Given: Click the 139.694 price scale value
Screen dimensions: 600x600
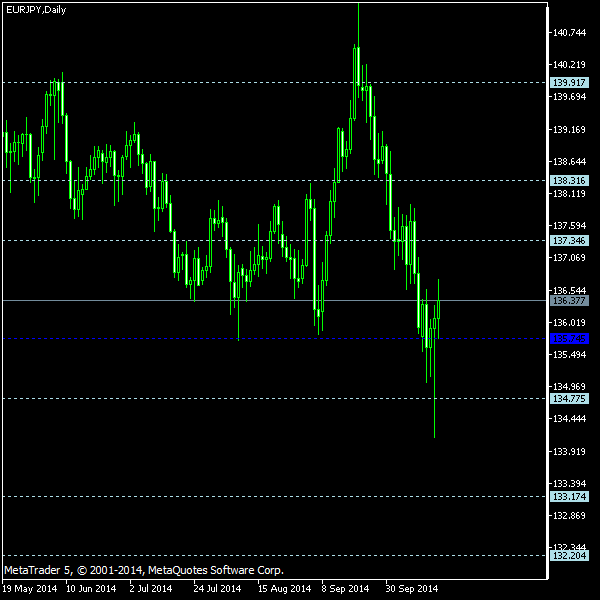Looking at the screenshot, I should click(569, 97).
